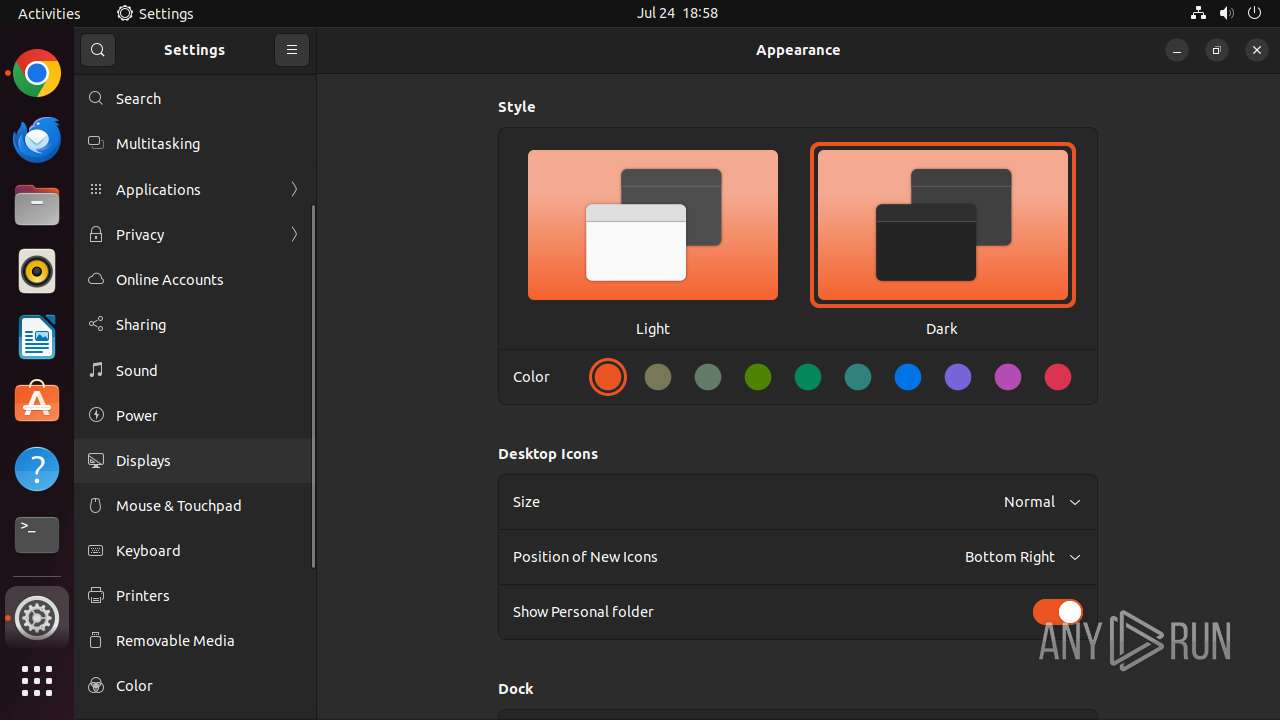Toggle Show Personal folder switch

[x=1057, y=612]
